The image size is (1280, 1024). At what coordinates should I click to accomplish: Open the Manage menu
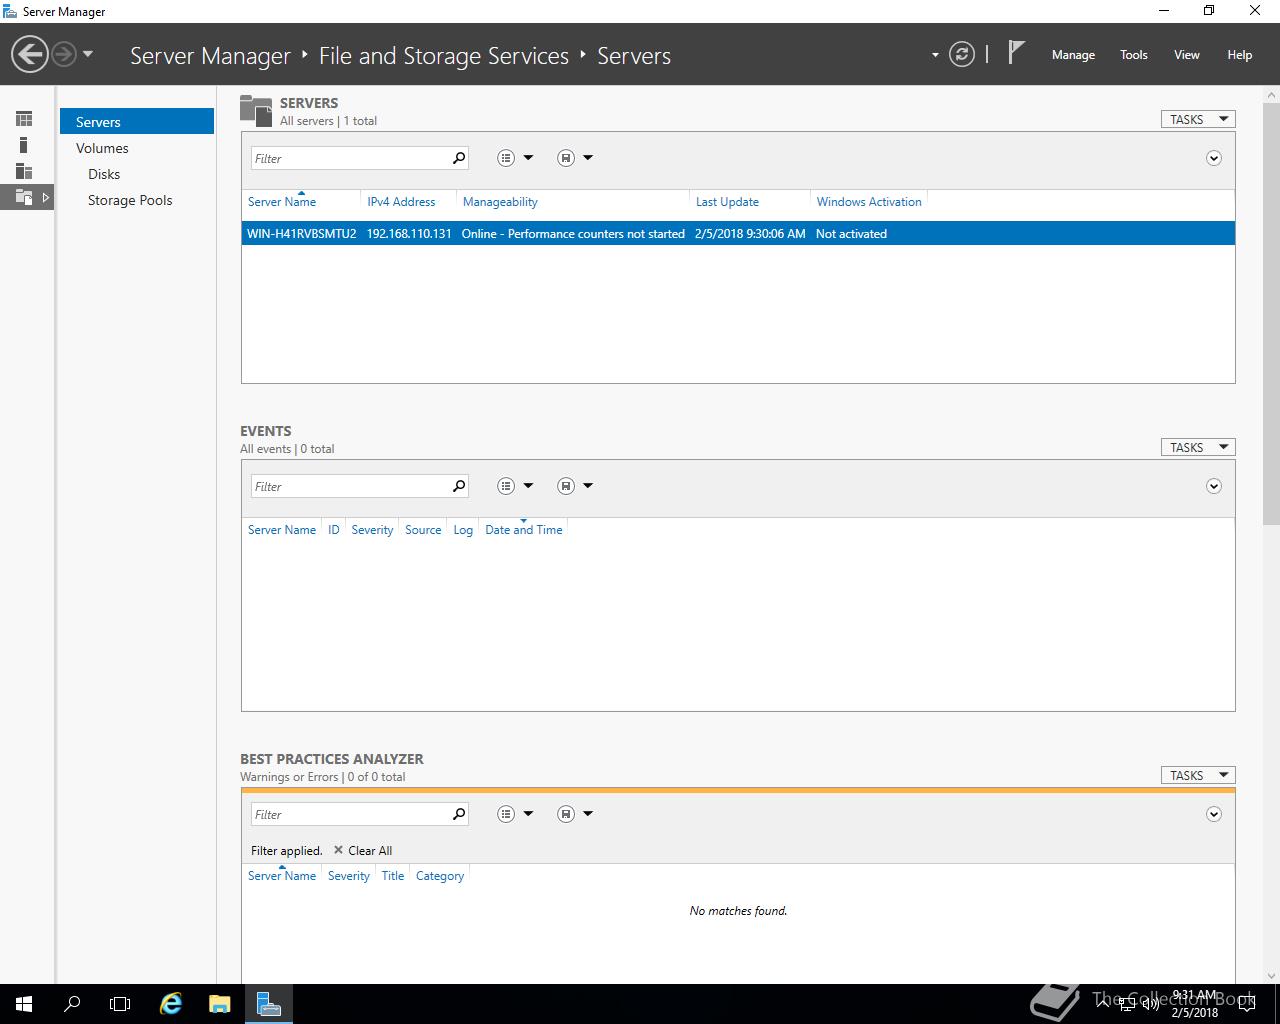[x=1073, y=55]
